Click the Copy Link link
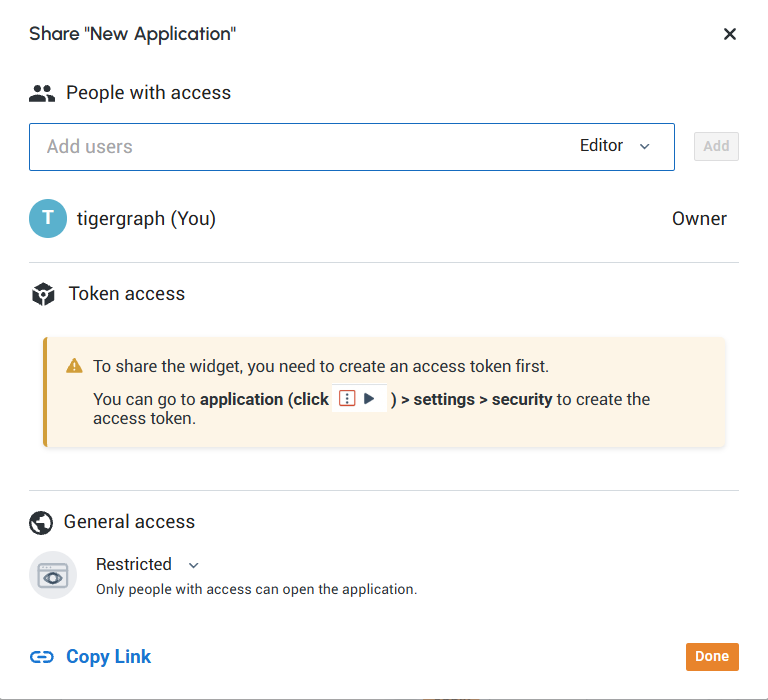 click(108, 656)
